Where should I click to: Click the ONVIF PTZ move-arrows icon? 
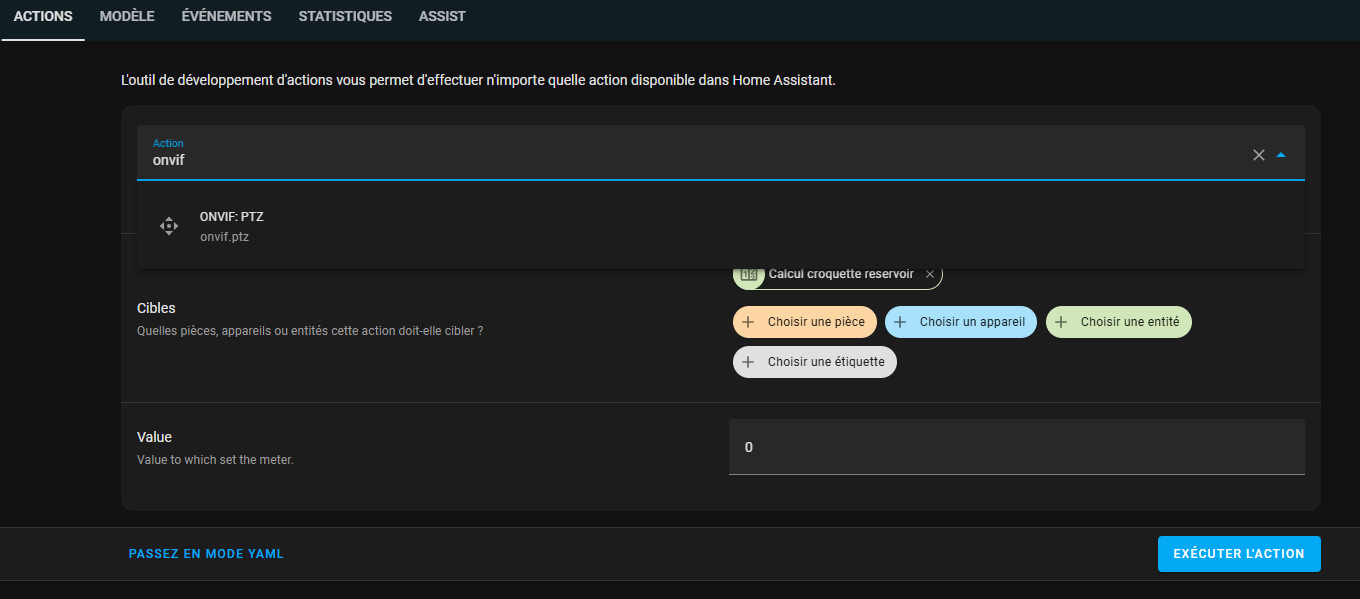pyautogui.click(x=169, y=226)
